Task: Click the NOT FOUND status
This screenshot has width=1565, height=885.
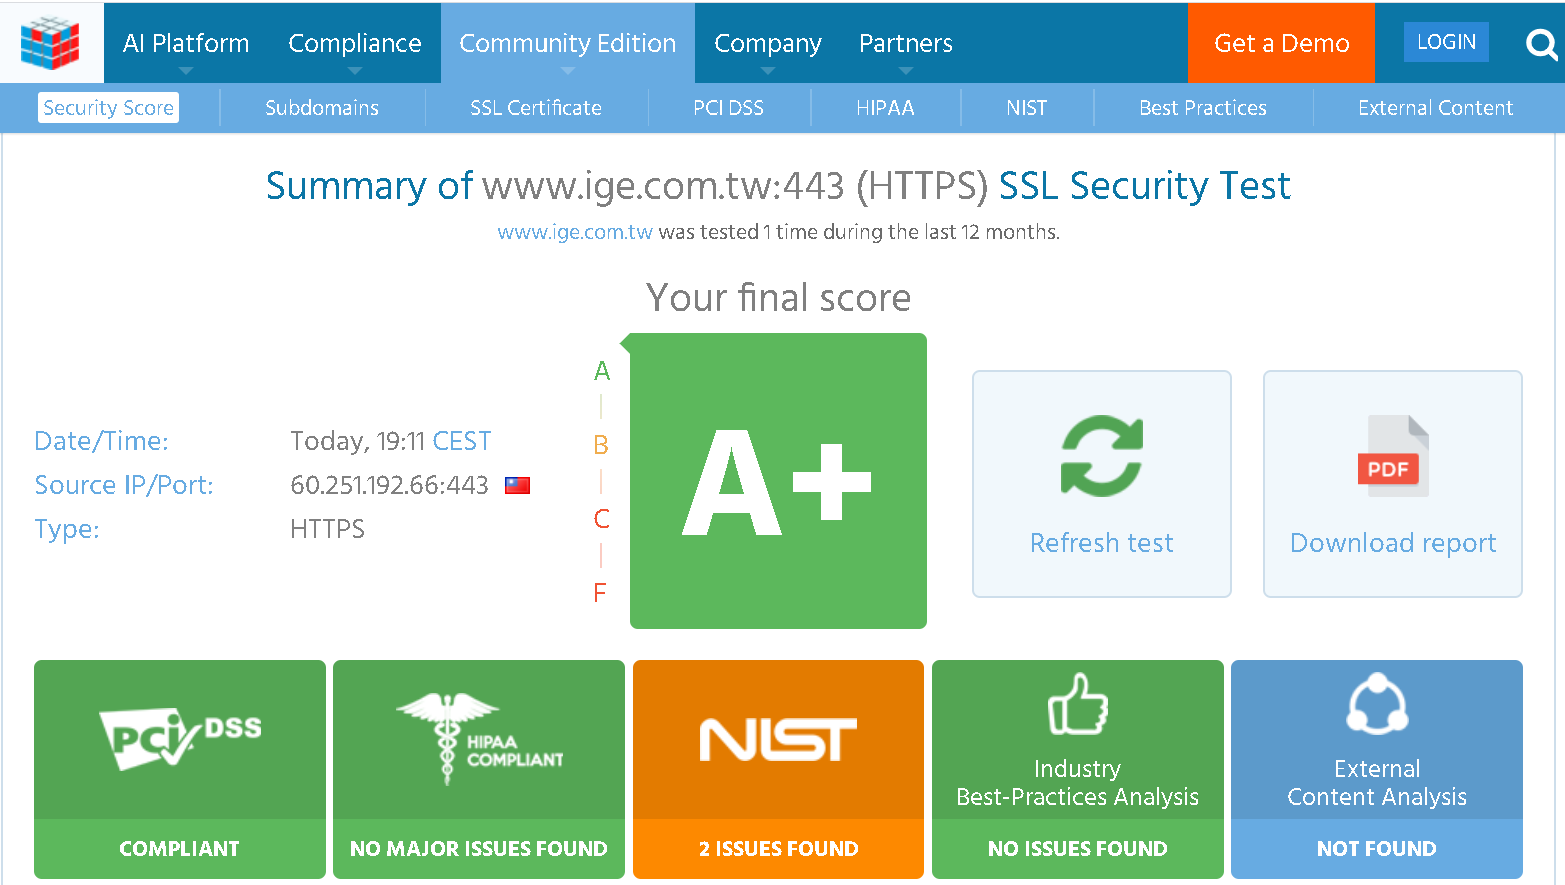Action: pyautogui.click(x=1377, y=849)
